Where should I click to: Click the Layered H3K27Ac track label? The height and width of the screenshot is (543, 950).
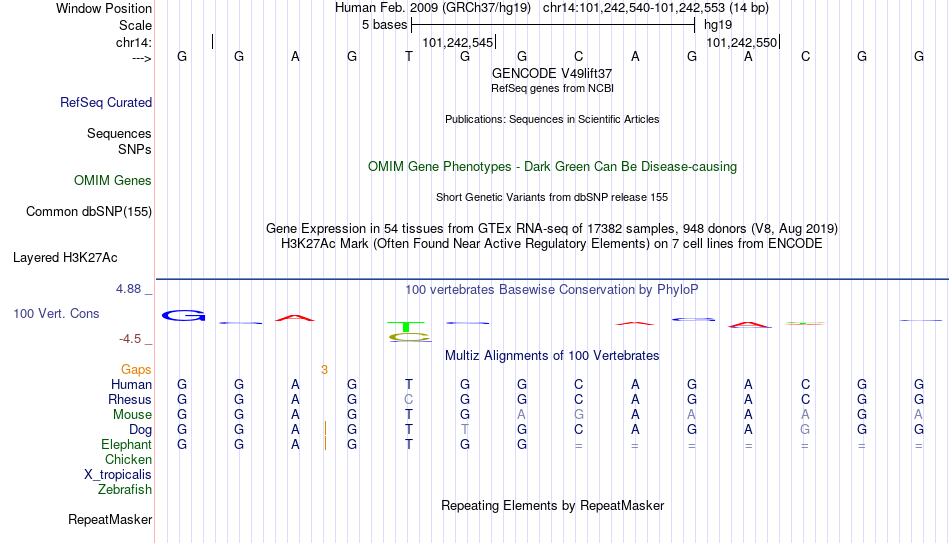(65, 258)
